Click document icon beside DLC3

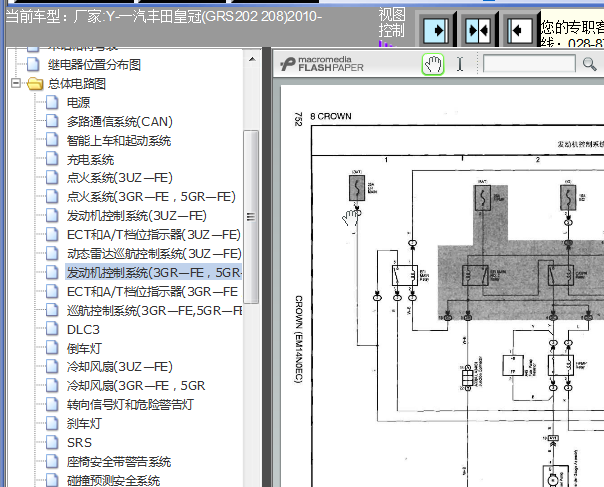tap(52, 329)
